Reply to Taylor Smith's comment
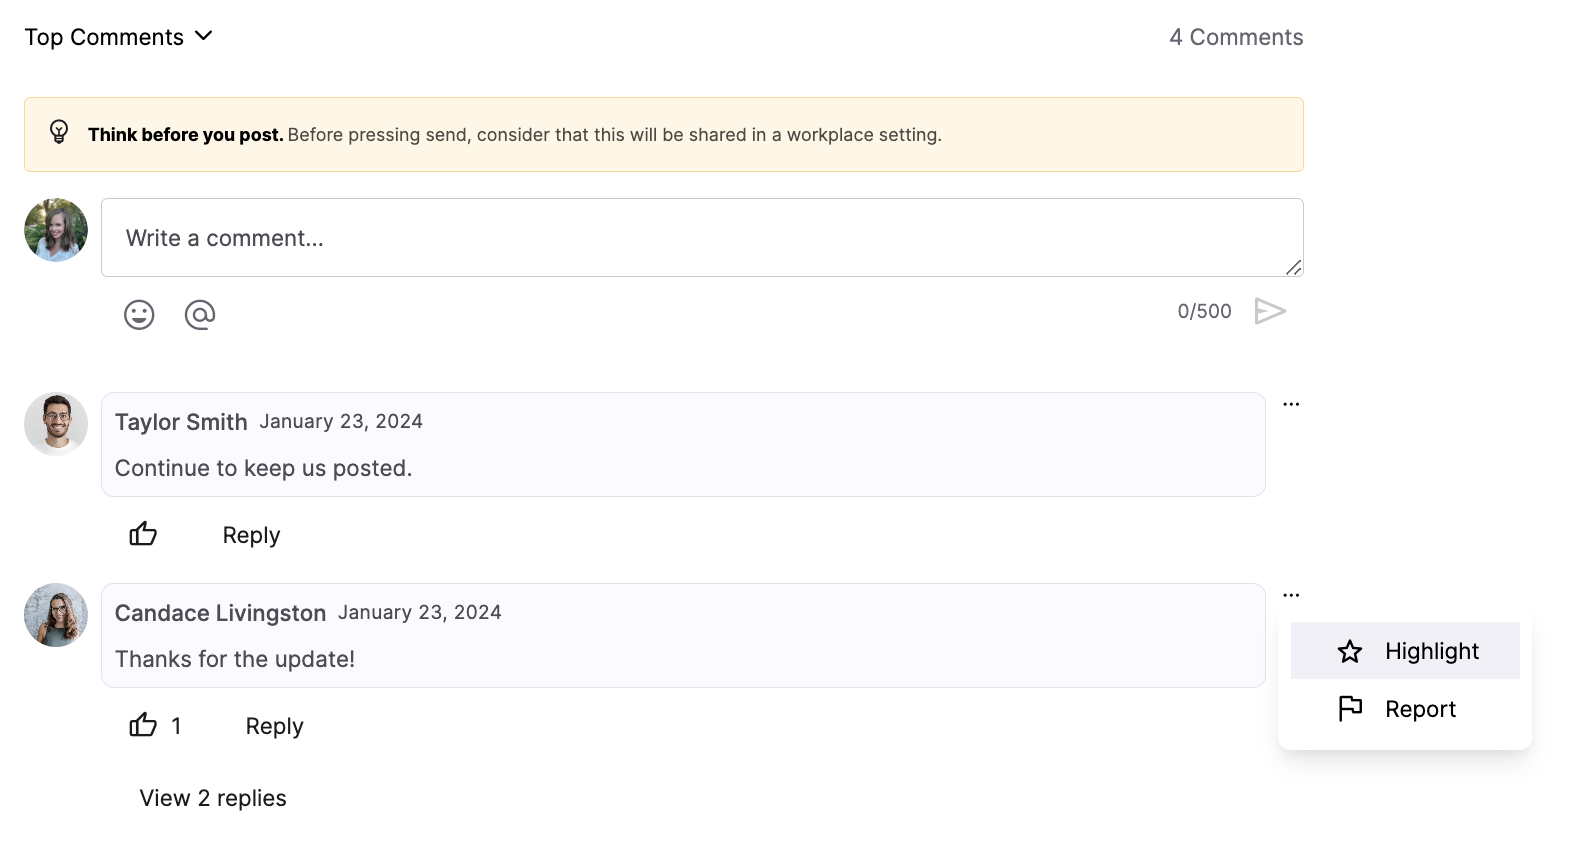This screenshot has width=1588, height=852. [x=251, y=535]
